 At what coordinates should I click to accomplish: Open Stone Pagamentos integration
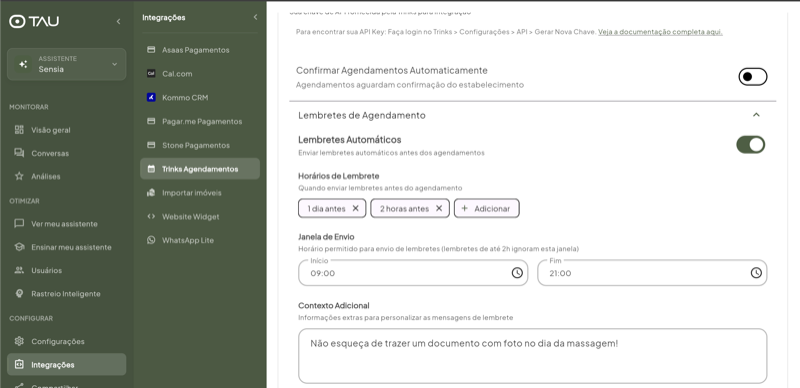tap(196, 146)
